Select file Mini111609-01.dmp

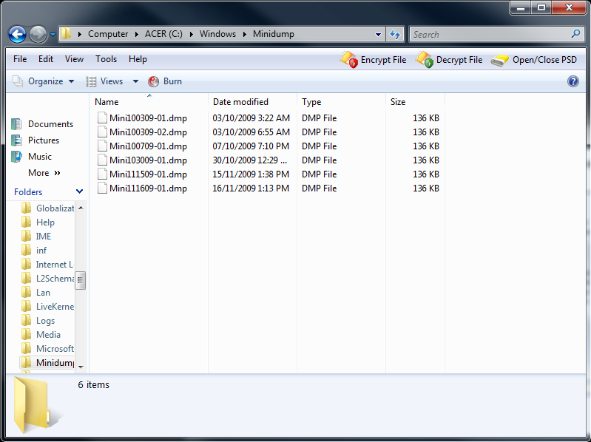148,188
